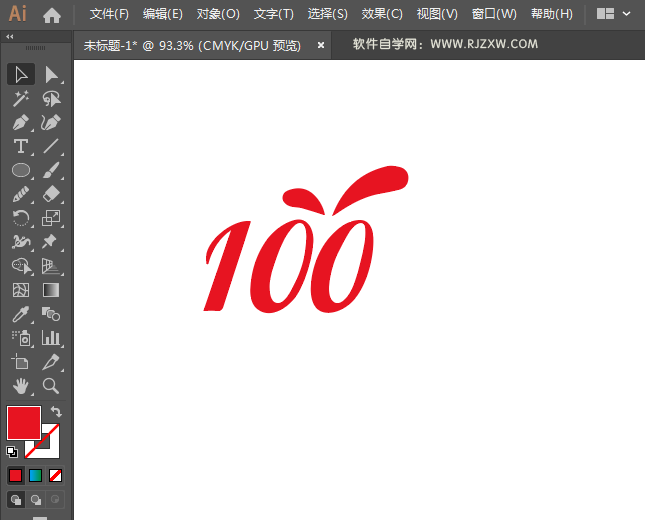Screen dimensions: 645x520
Task: Pick the Paintbrush tool
Action: (51, 170)
